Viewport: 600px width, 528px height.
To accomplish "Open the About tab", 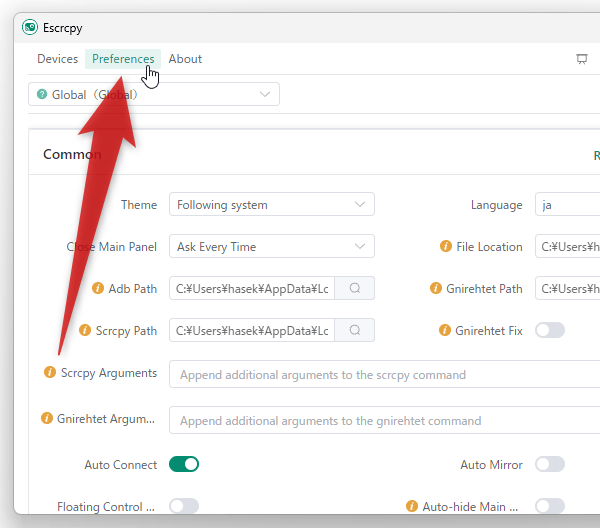I will (x=185, y=59).
